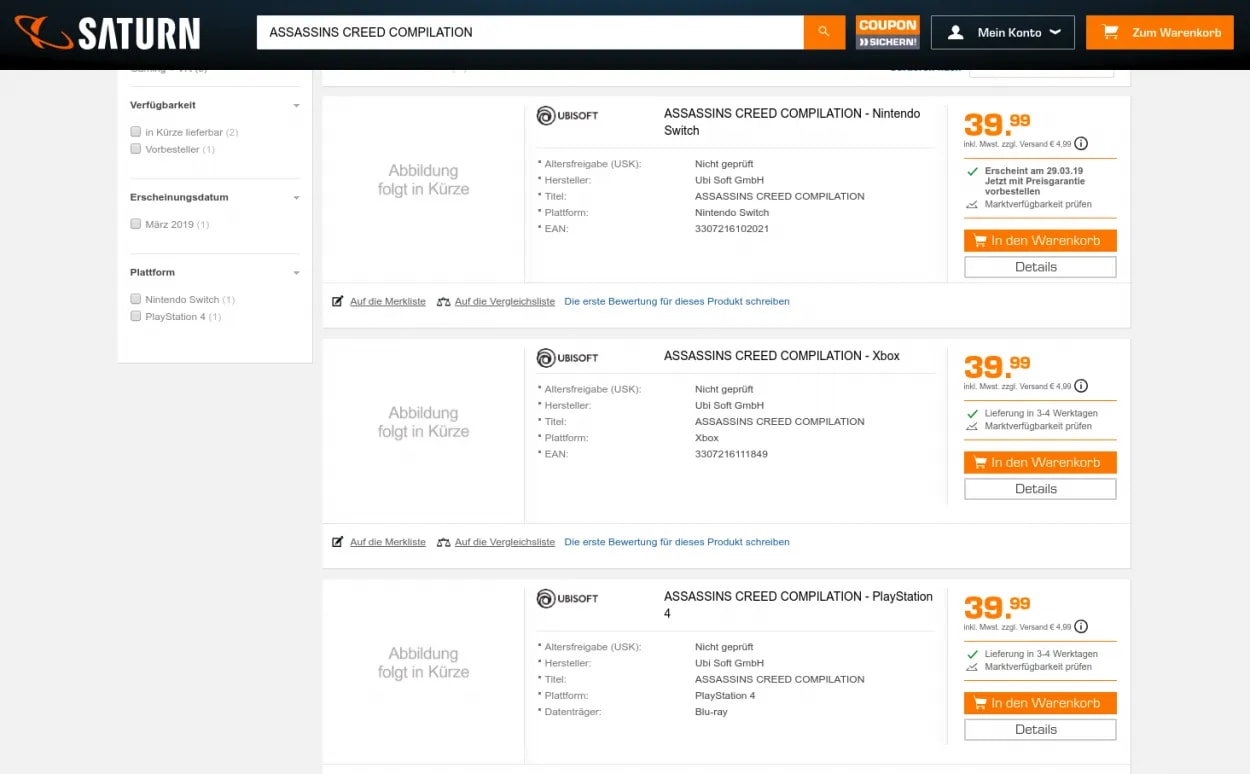Click the shopping cart icon in Zum Warenkorb
Image resolution: width=1250 pixels, height=774 pixels.
tap(1110, 32)
